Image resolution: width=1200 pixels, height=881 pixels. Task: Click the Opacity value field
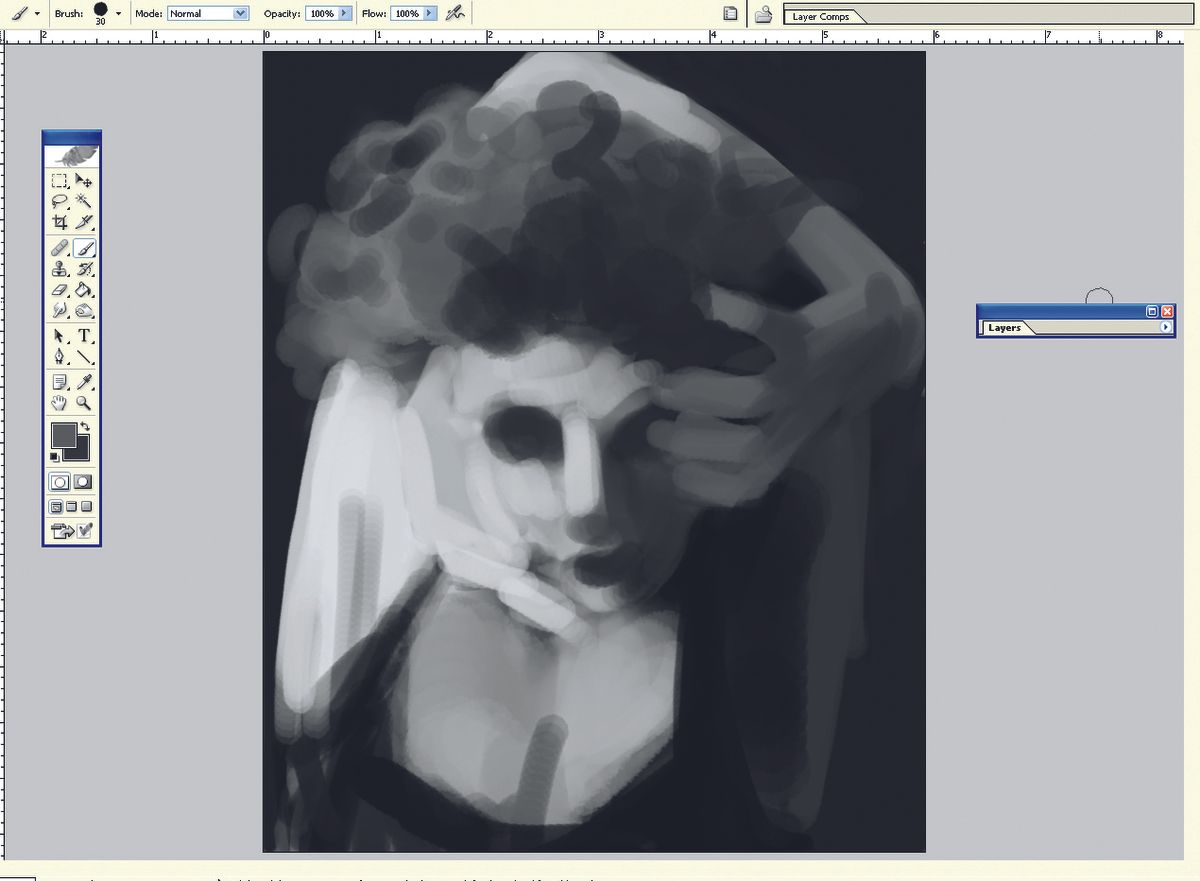coord(322,14)
